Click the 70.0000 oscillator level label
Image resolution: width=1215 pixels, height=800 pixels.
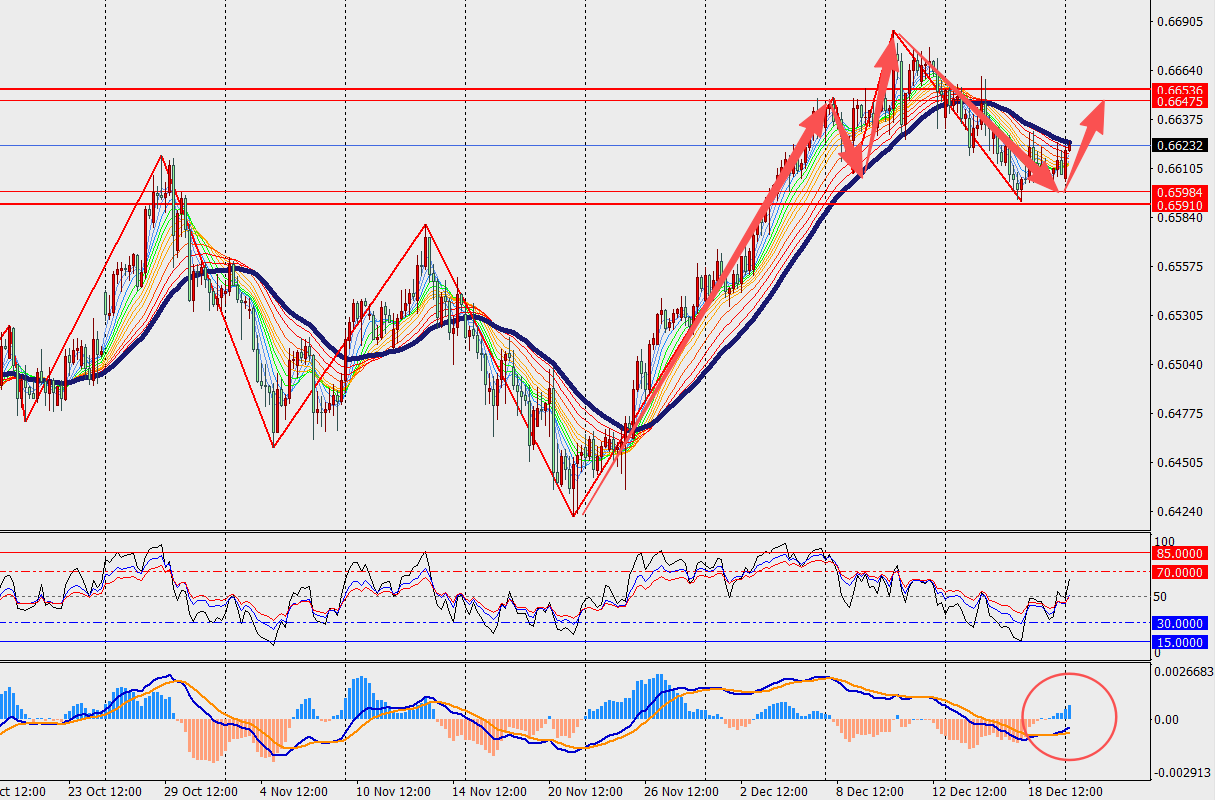(1178, 572)
